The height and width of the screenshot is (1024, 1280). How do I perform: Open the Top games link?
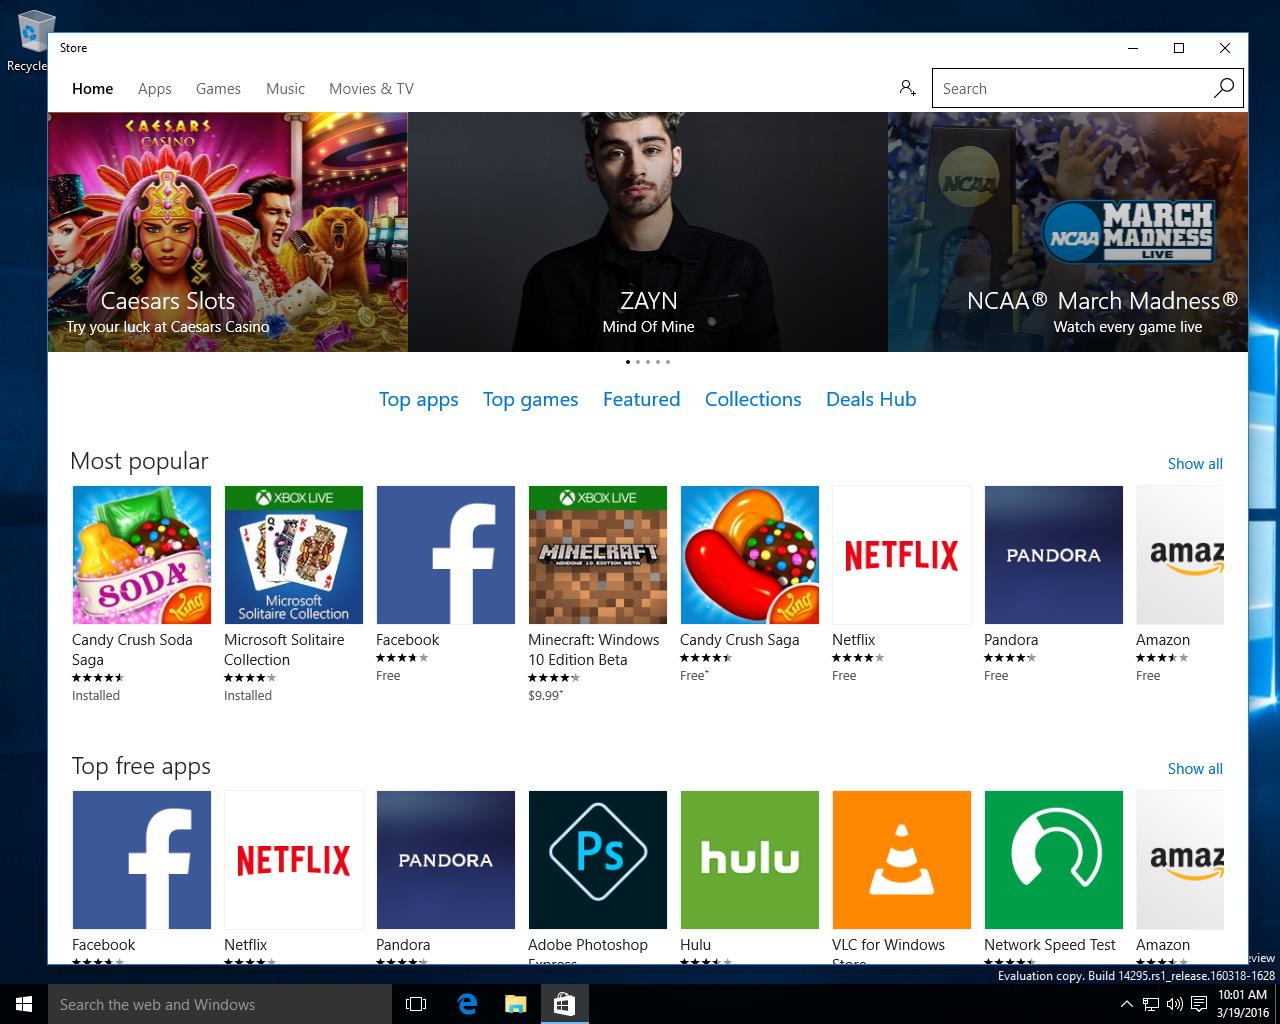click(530, 399)
